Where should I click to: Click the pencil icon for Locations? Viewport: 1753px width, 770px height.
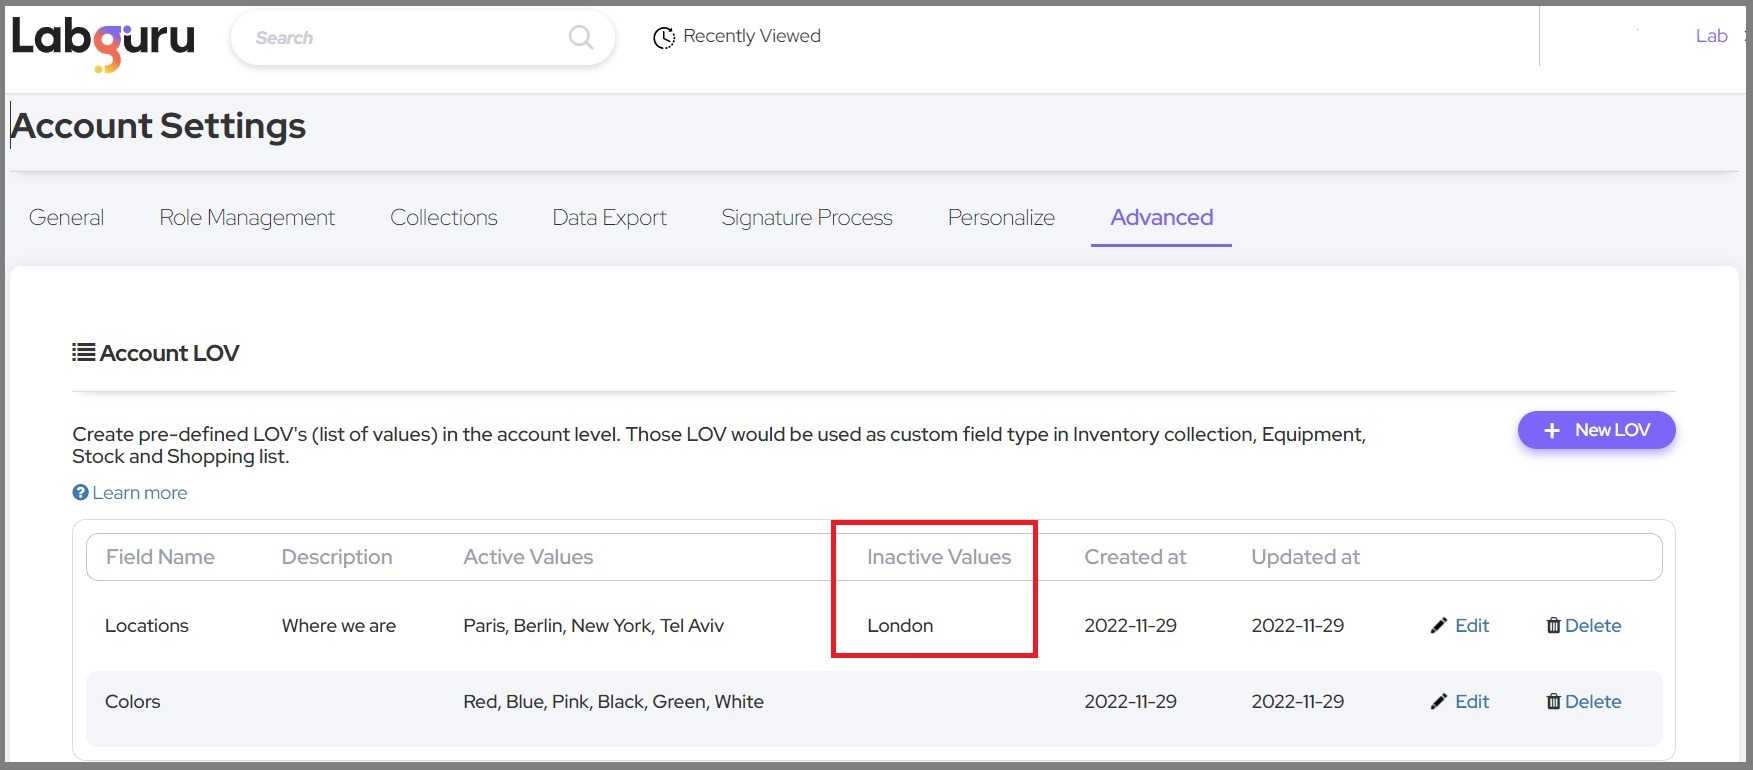point(1439,626)
